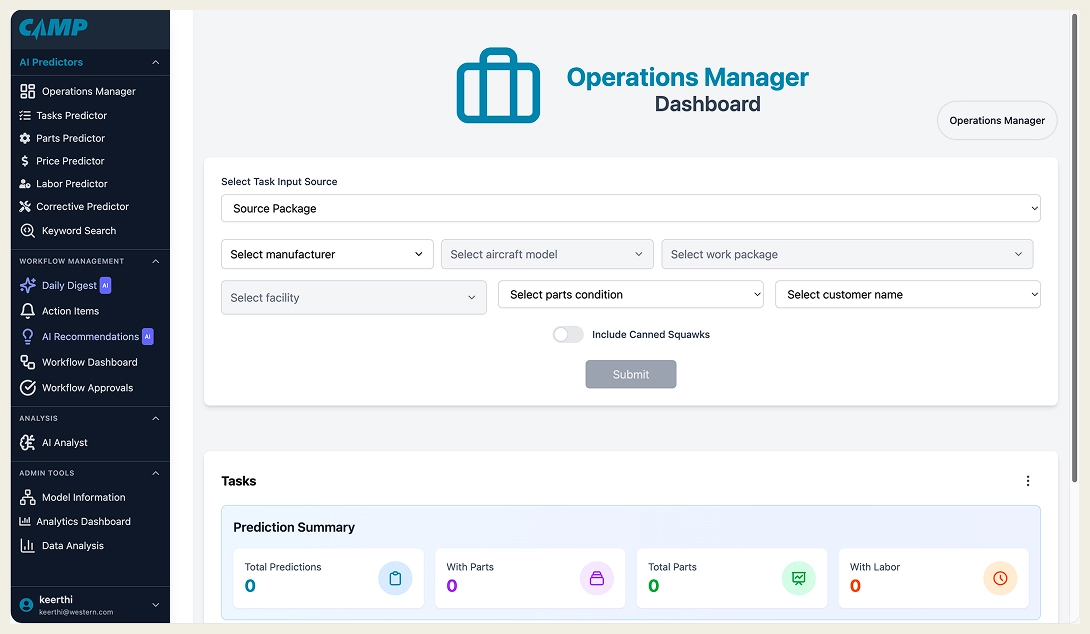Open the three-dot menu in Tasks panel
Image resolution: width=1090 pixels, height=634 pixels.
tap(1028, 481)
